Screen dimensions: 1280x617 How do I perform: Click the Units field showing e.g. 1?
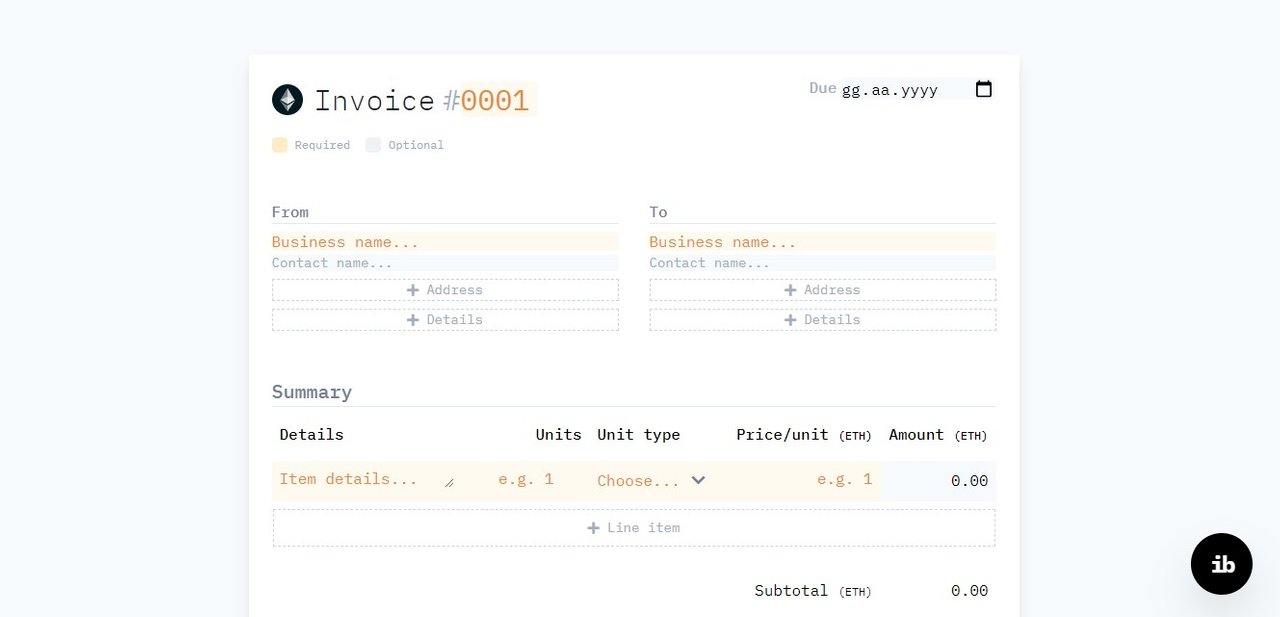[x=525, y=480]
